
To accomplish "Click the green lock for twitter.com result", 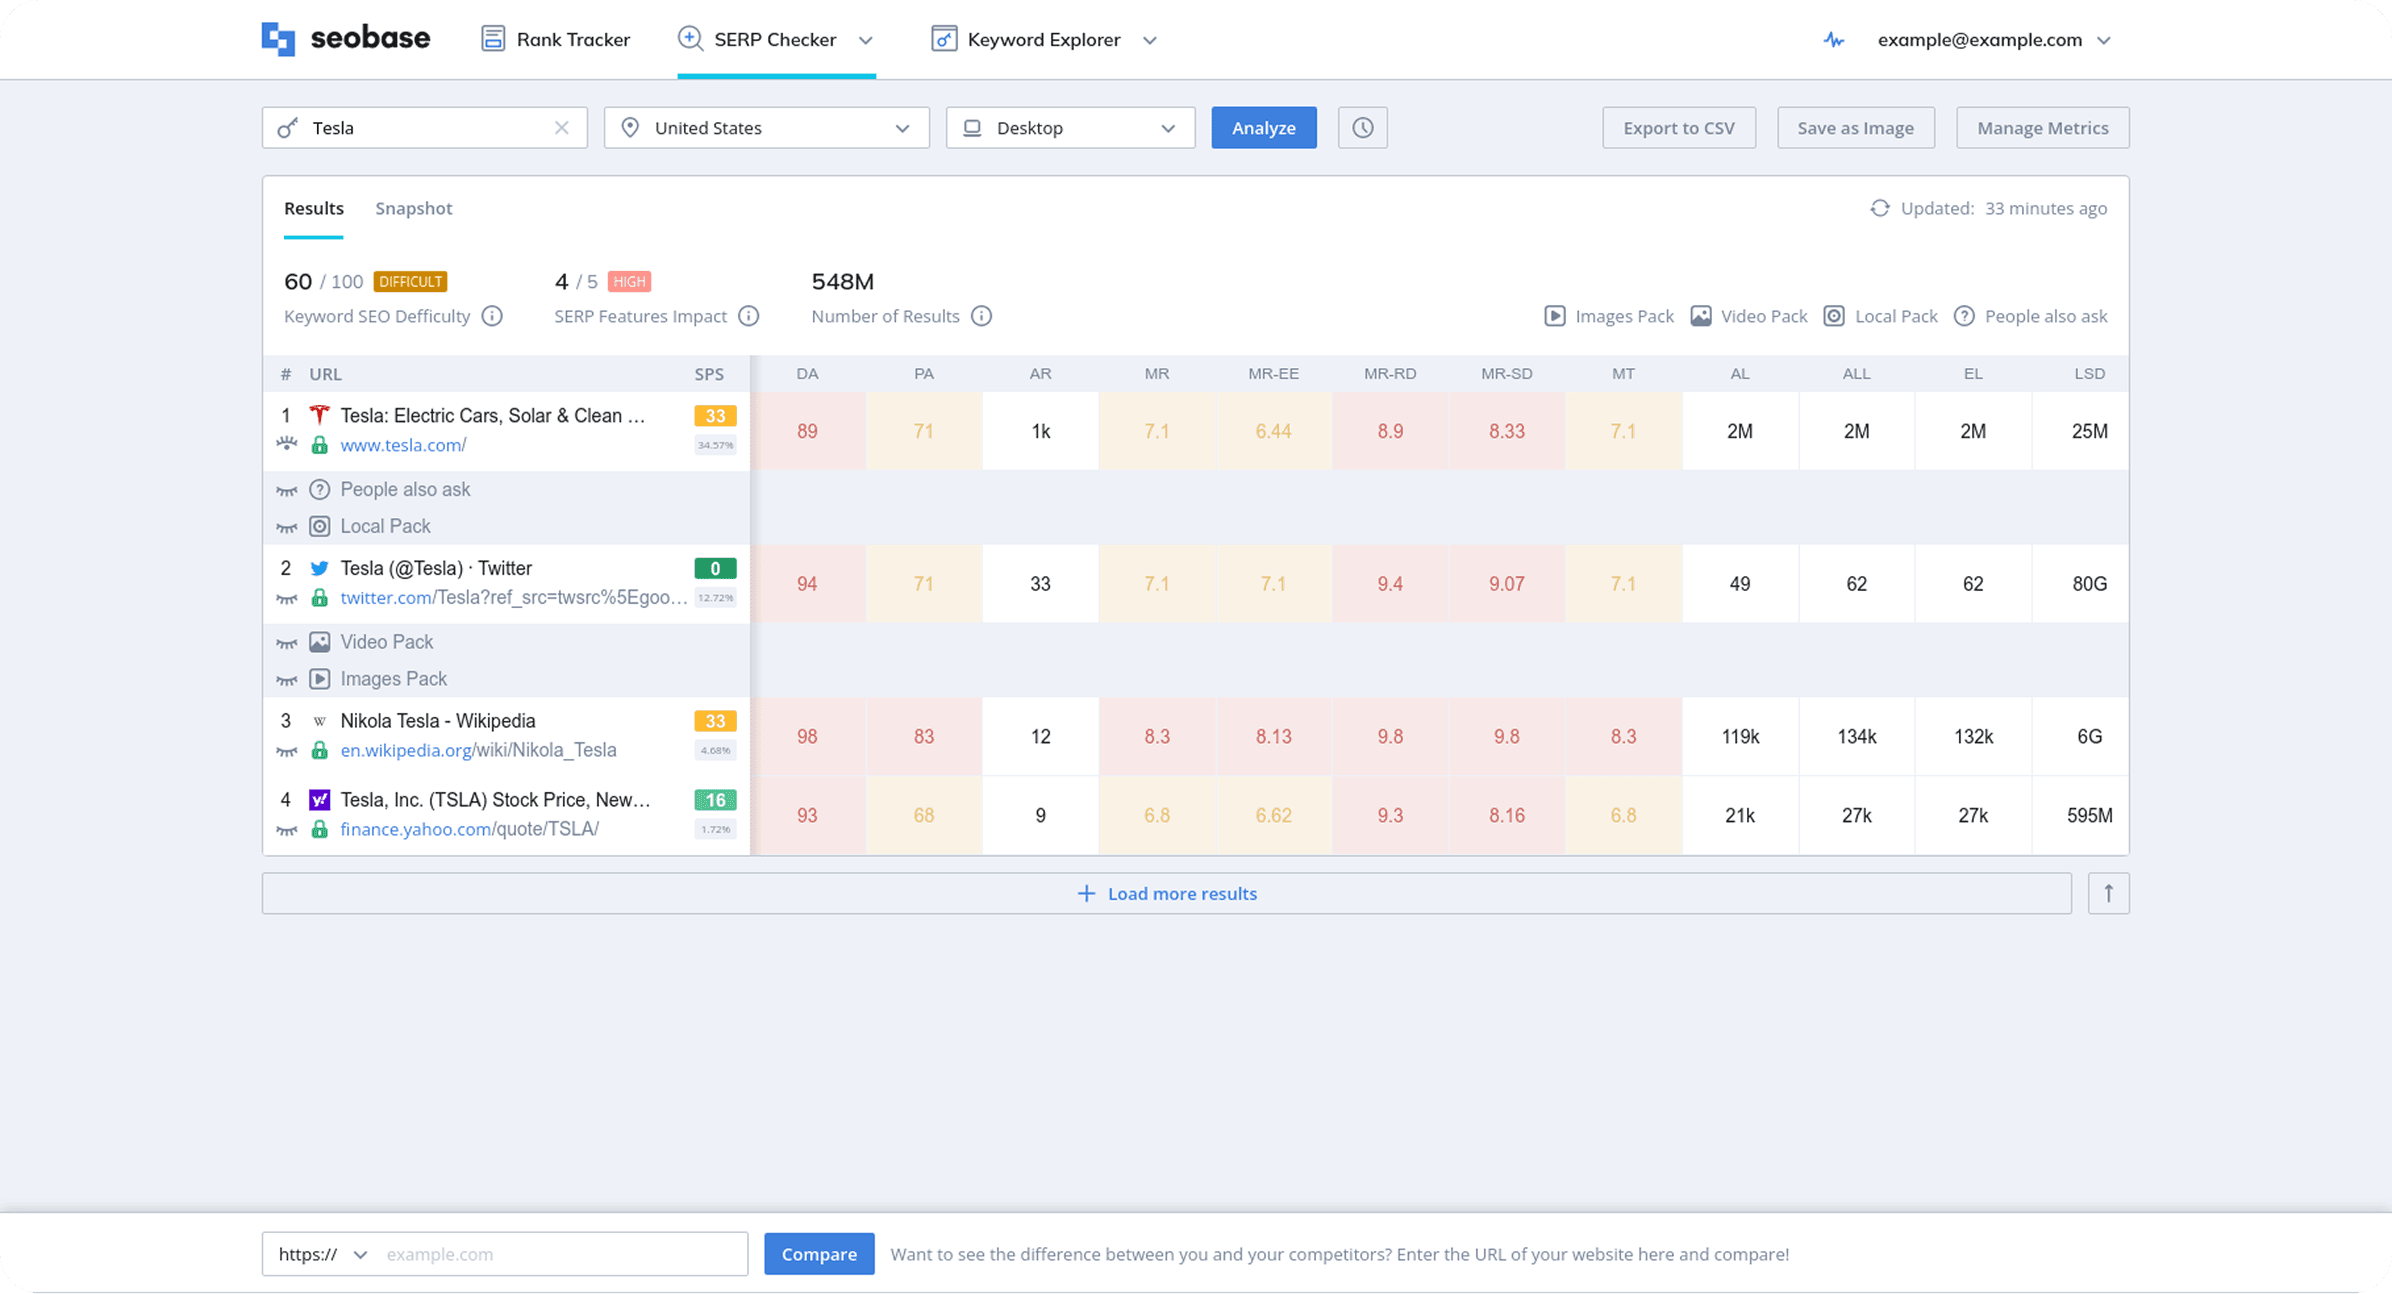I will [x=319, y=598].
